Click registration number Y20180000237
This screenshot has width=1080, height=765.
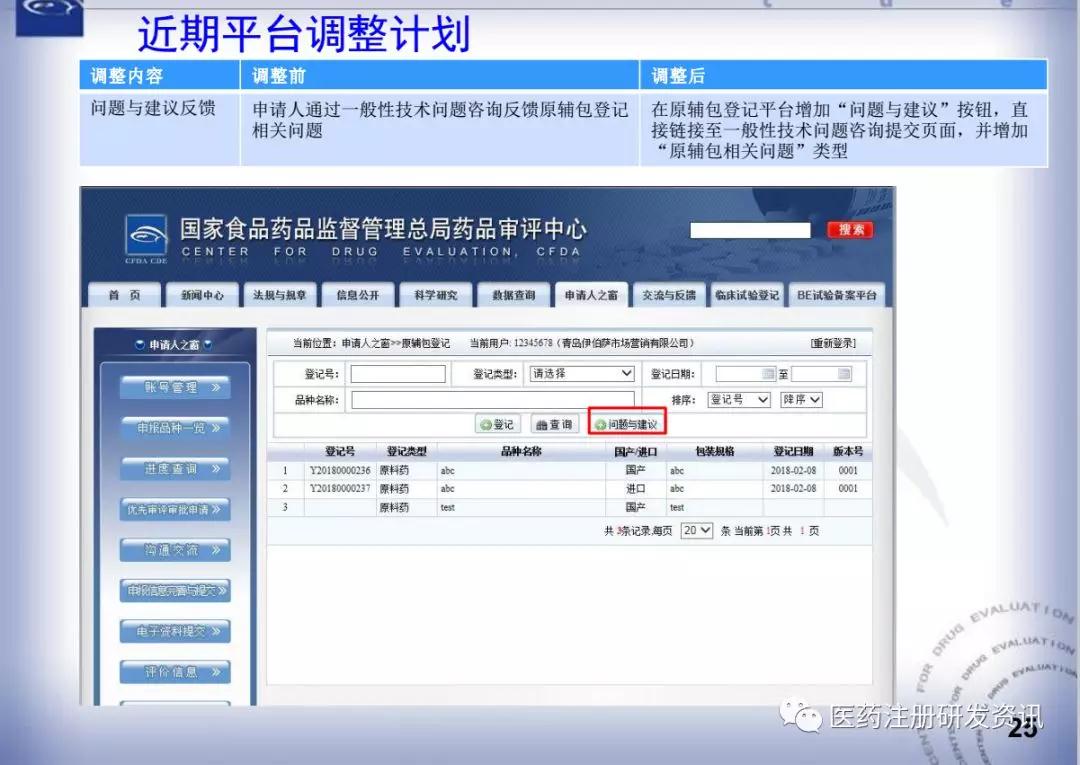pyautogui.click(x=340, y=488)
